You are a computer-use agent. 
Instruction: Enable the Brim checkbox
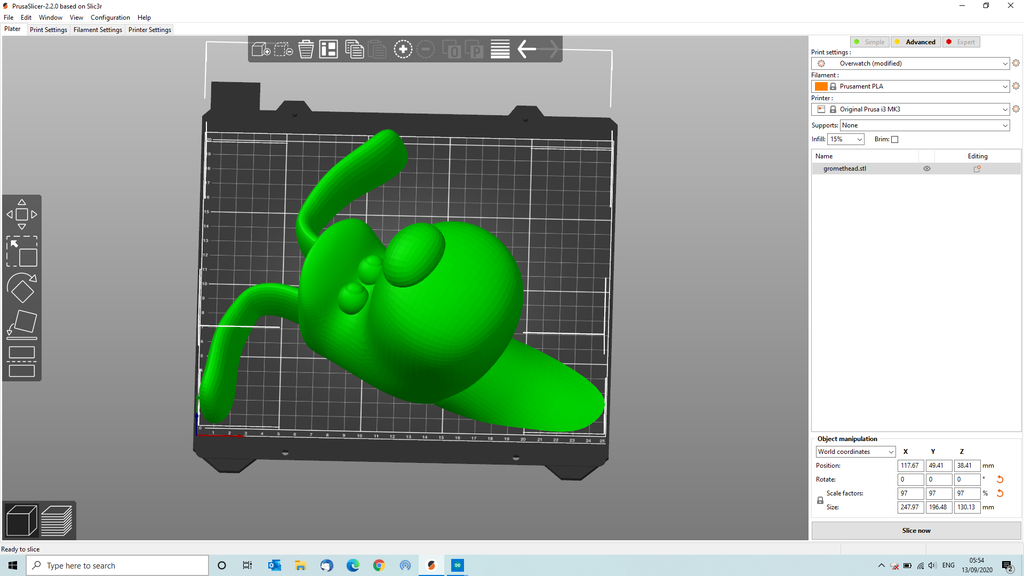[895, 139]
